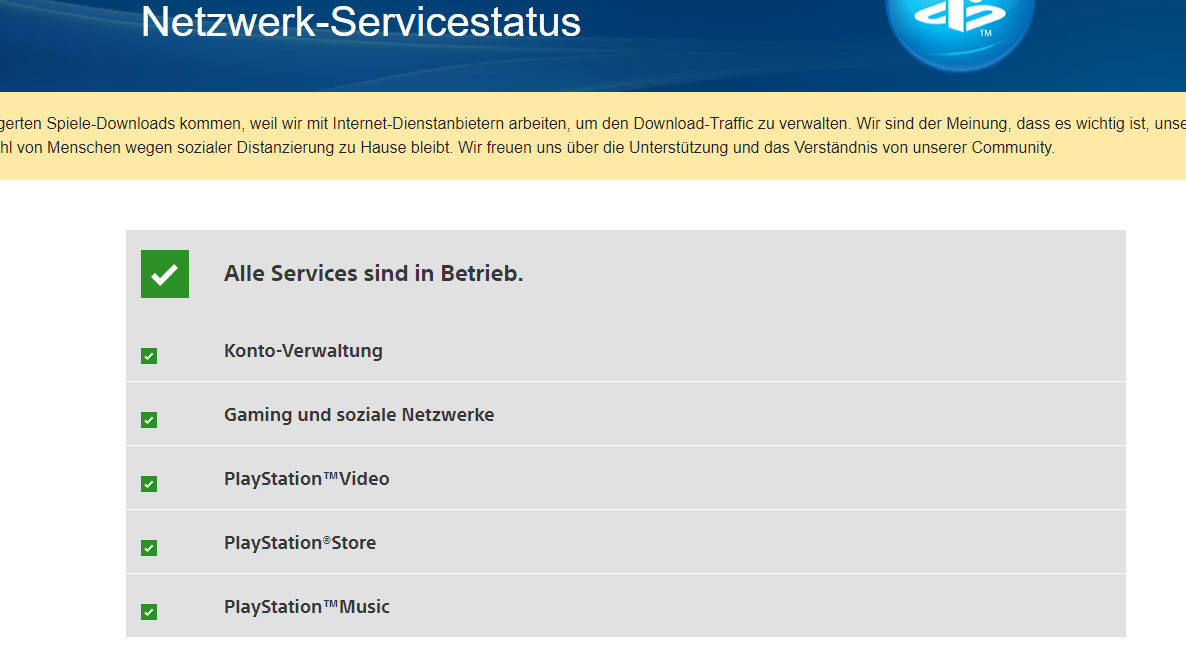Viewport: 1186px width, 648px height.
Task: Open the PlayStation Music status entry
Action: [x=307, y=607]
